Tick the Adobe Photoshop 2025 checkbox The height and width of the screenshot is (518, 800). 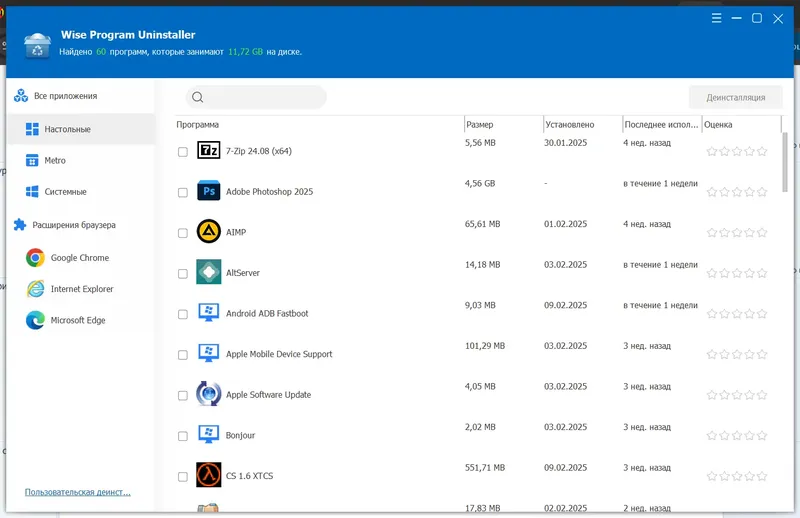pyautogui.click(x=183, y=192)
